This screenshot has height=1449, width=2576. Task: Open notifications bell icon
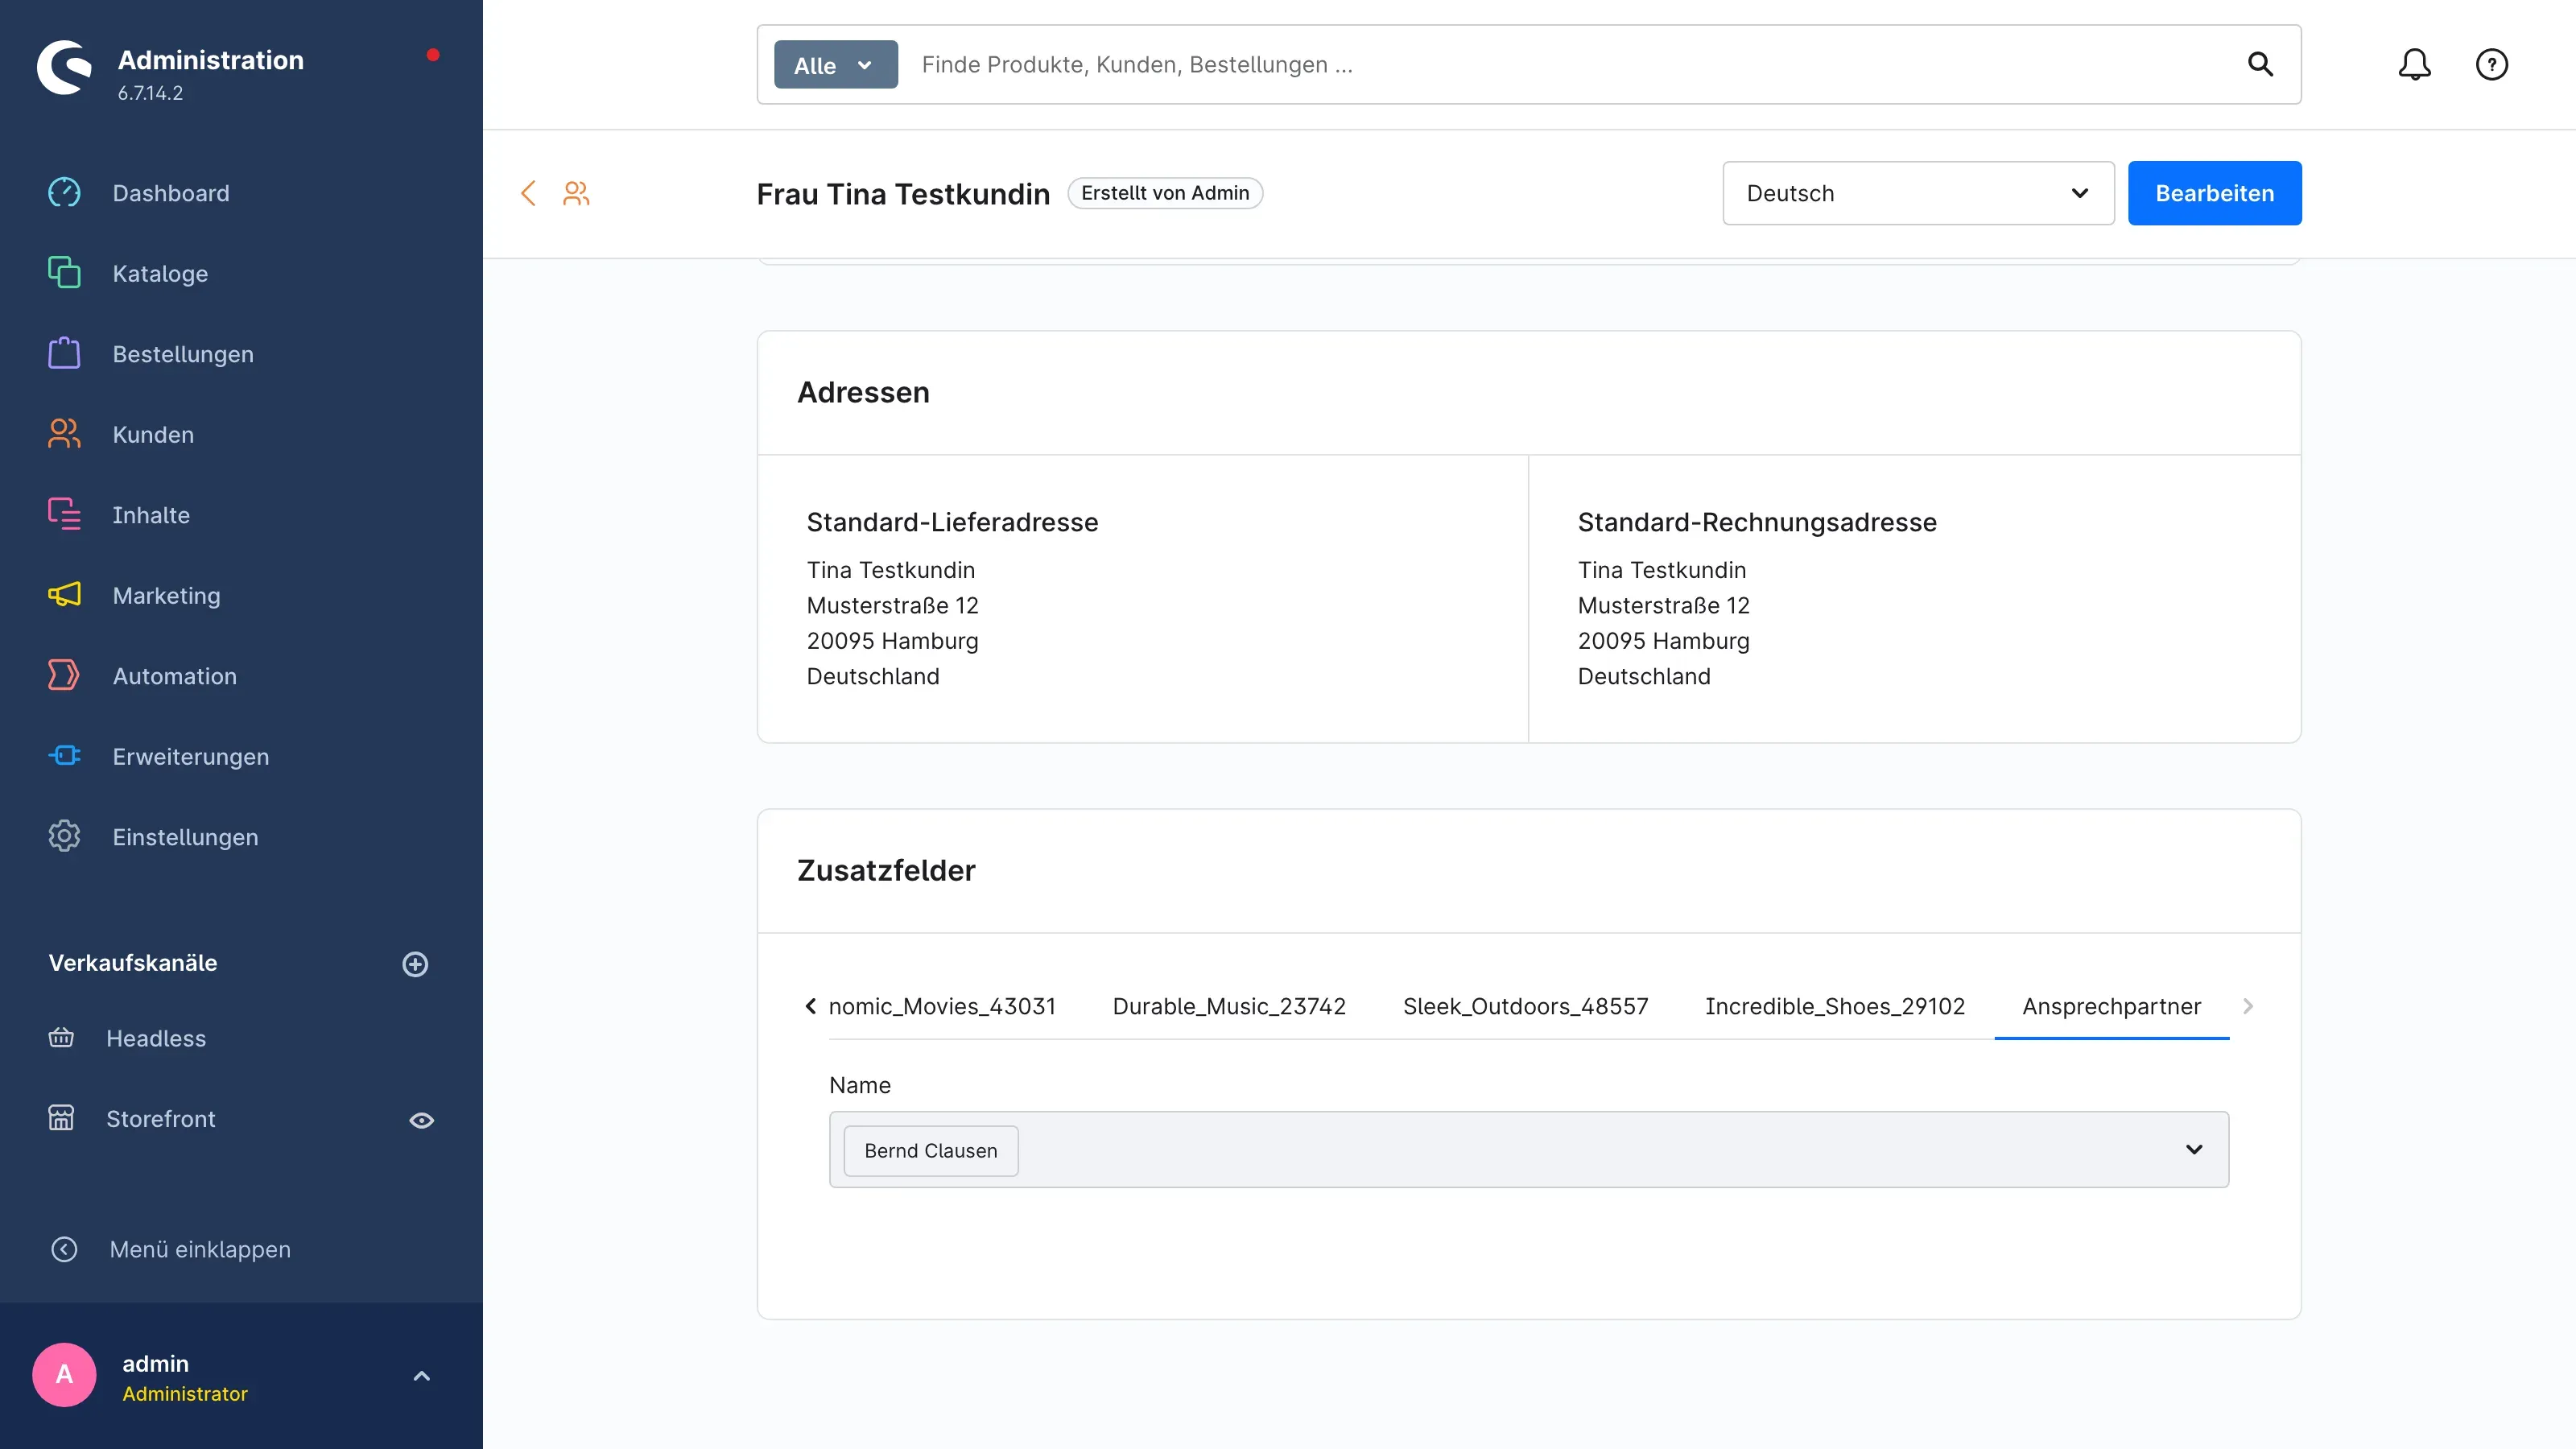click(2414, 65)
